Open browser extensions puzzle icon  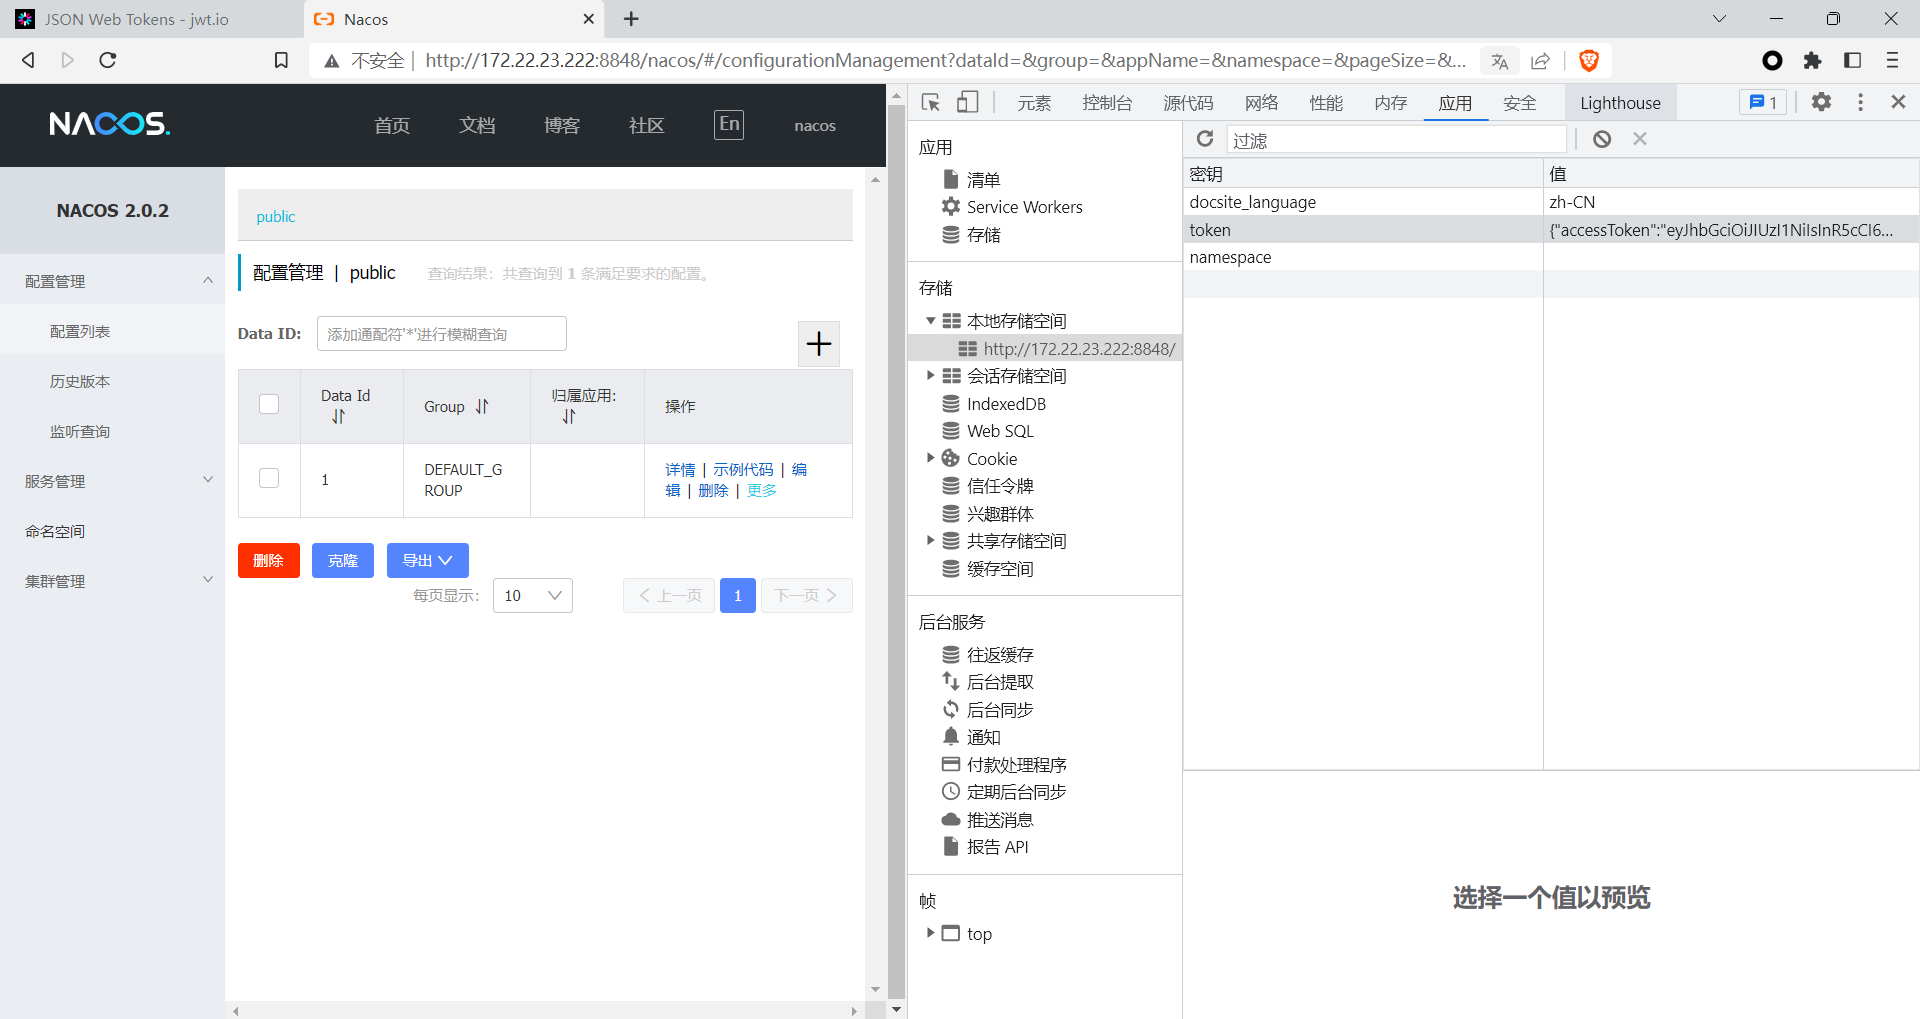1812,61
